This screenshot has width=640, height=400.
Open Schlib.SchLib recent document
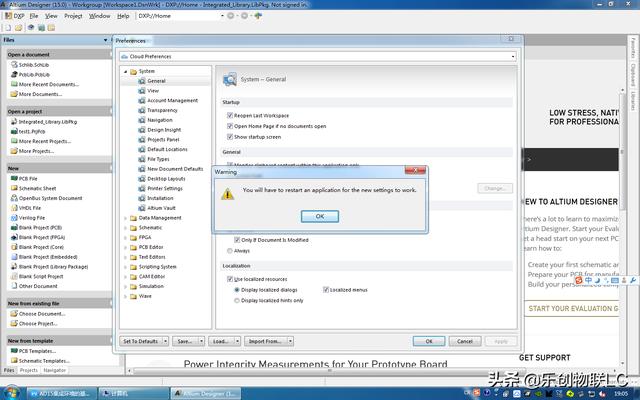pos(34,65)
